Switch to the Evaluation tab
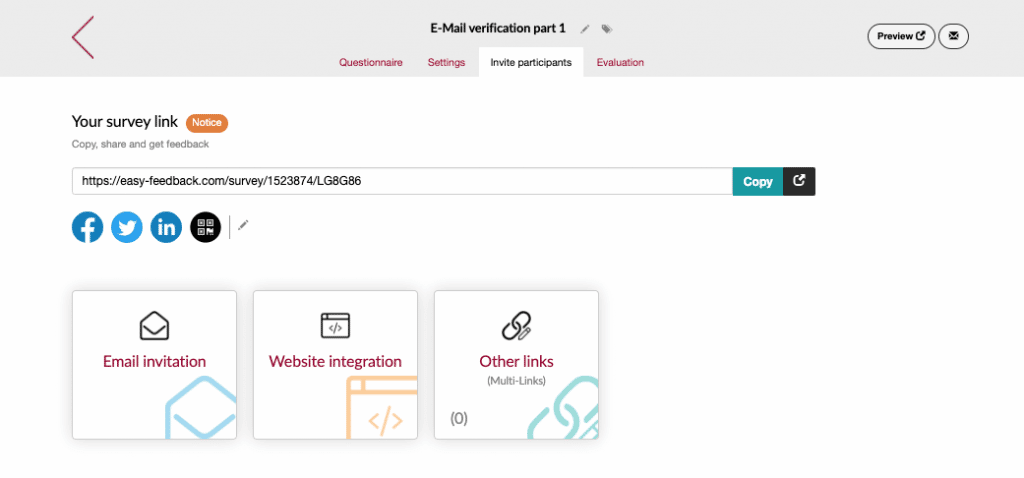This screenshot has height=478, width=1024. (x=620, y=63)
